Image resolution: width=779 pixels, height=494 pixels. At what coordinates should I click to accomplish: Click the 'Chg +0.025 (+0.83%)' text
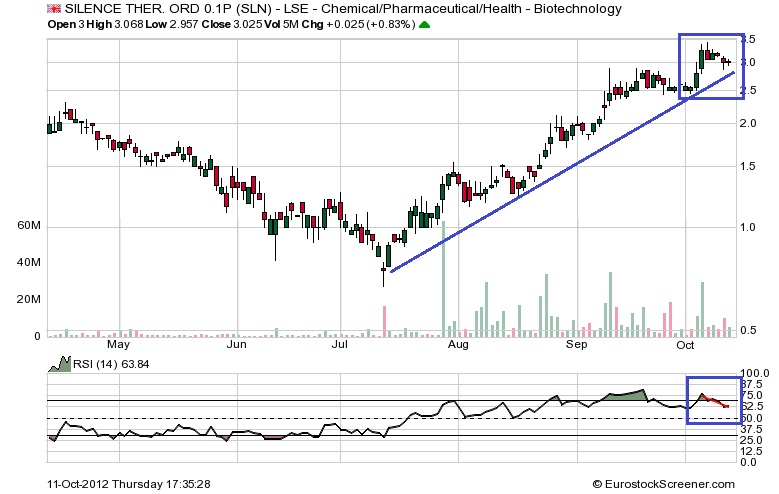(358, 24)
